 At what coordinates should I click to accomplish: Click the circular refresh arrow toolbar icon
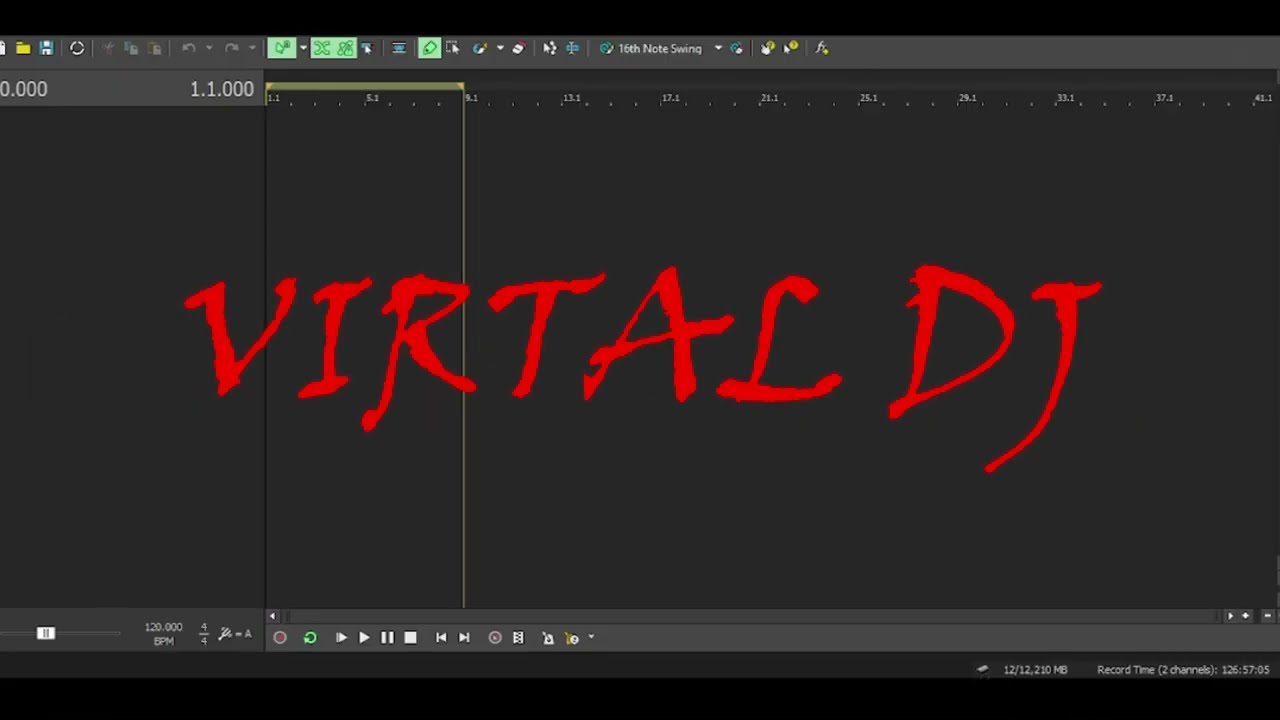tap(77, 48)
